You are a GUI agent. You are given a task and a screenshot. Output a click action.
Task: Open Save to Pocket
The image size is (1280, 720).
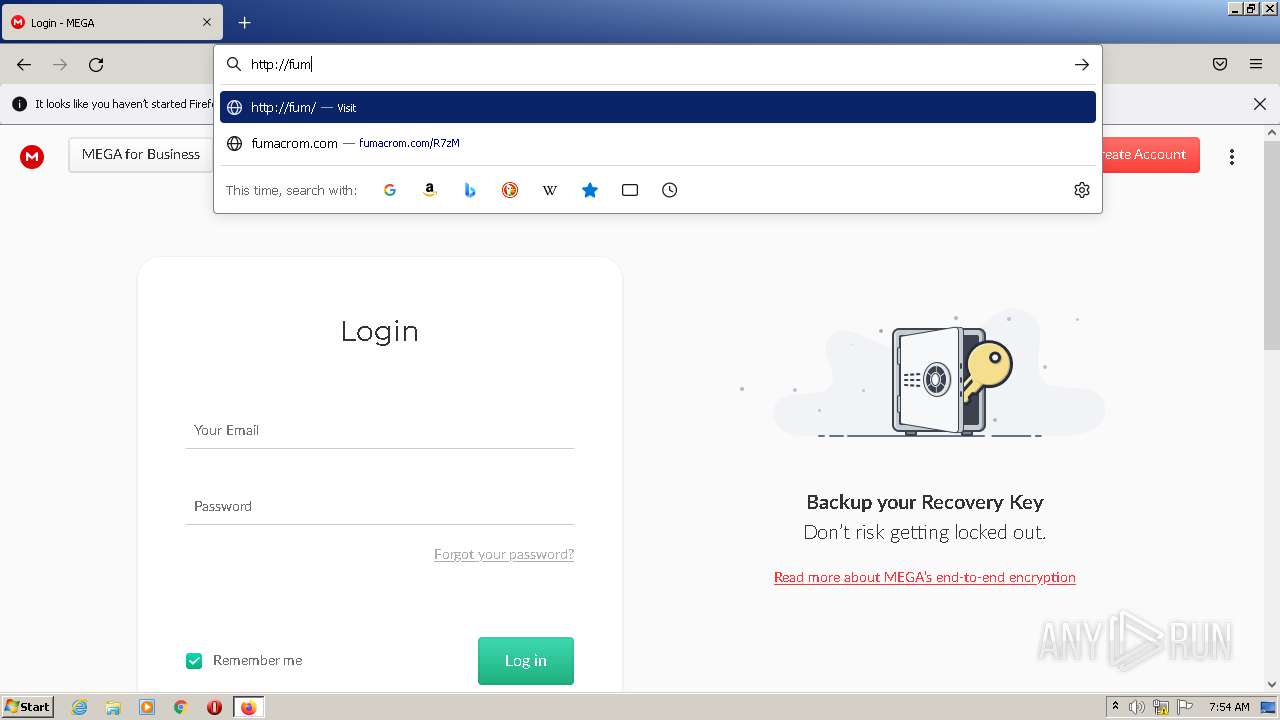1220,64
